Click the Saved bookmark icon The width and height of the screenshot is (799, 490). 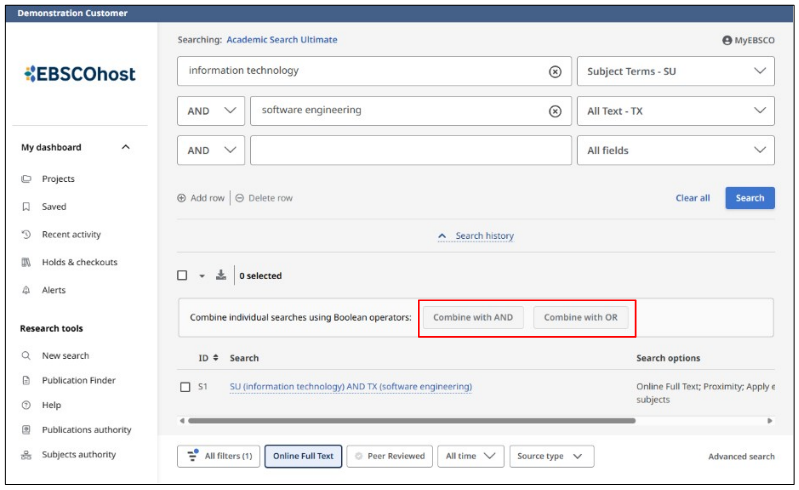point(26,206)
